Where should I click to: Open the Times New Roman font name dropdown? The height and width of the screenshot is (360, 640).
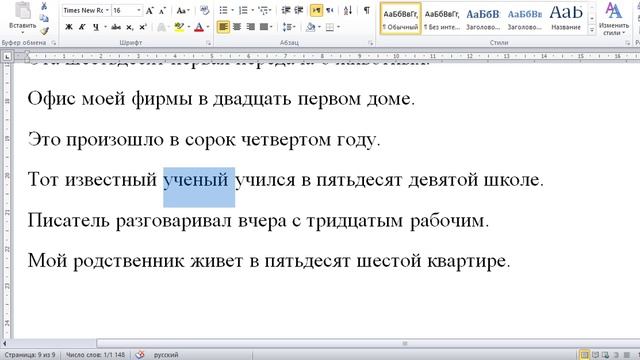107,11
